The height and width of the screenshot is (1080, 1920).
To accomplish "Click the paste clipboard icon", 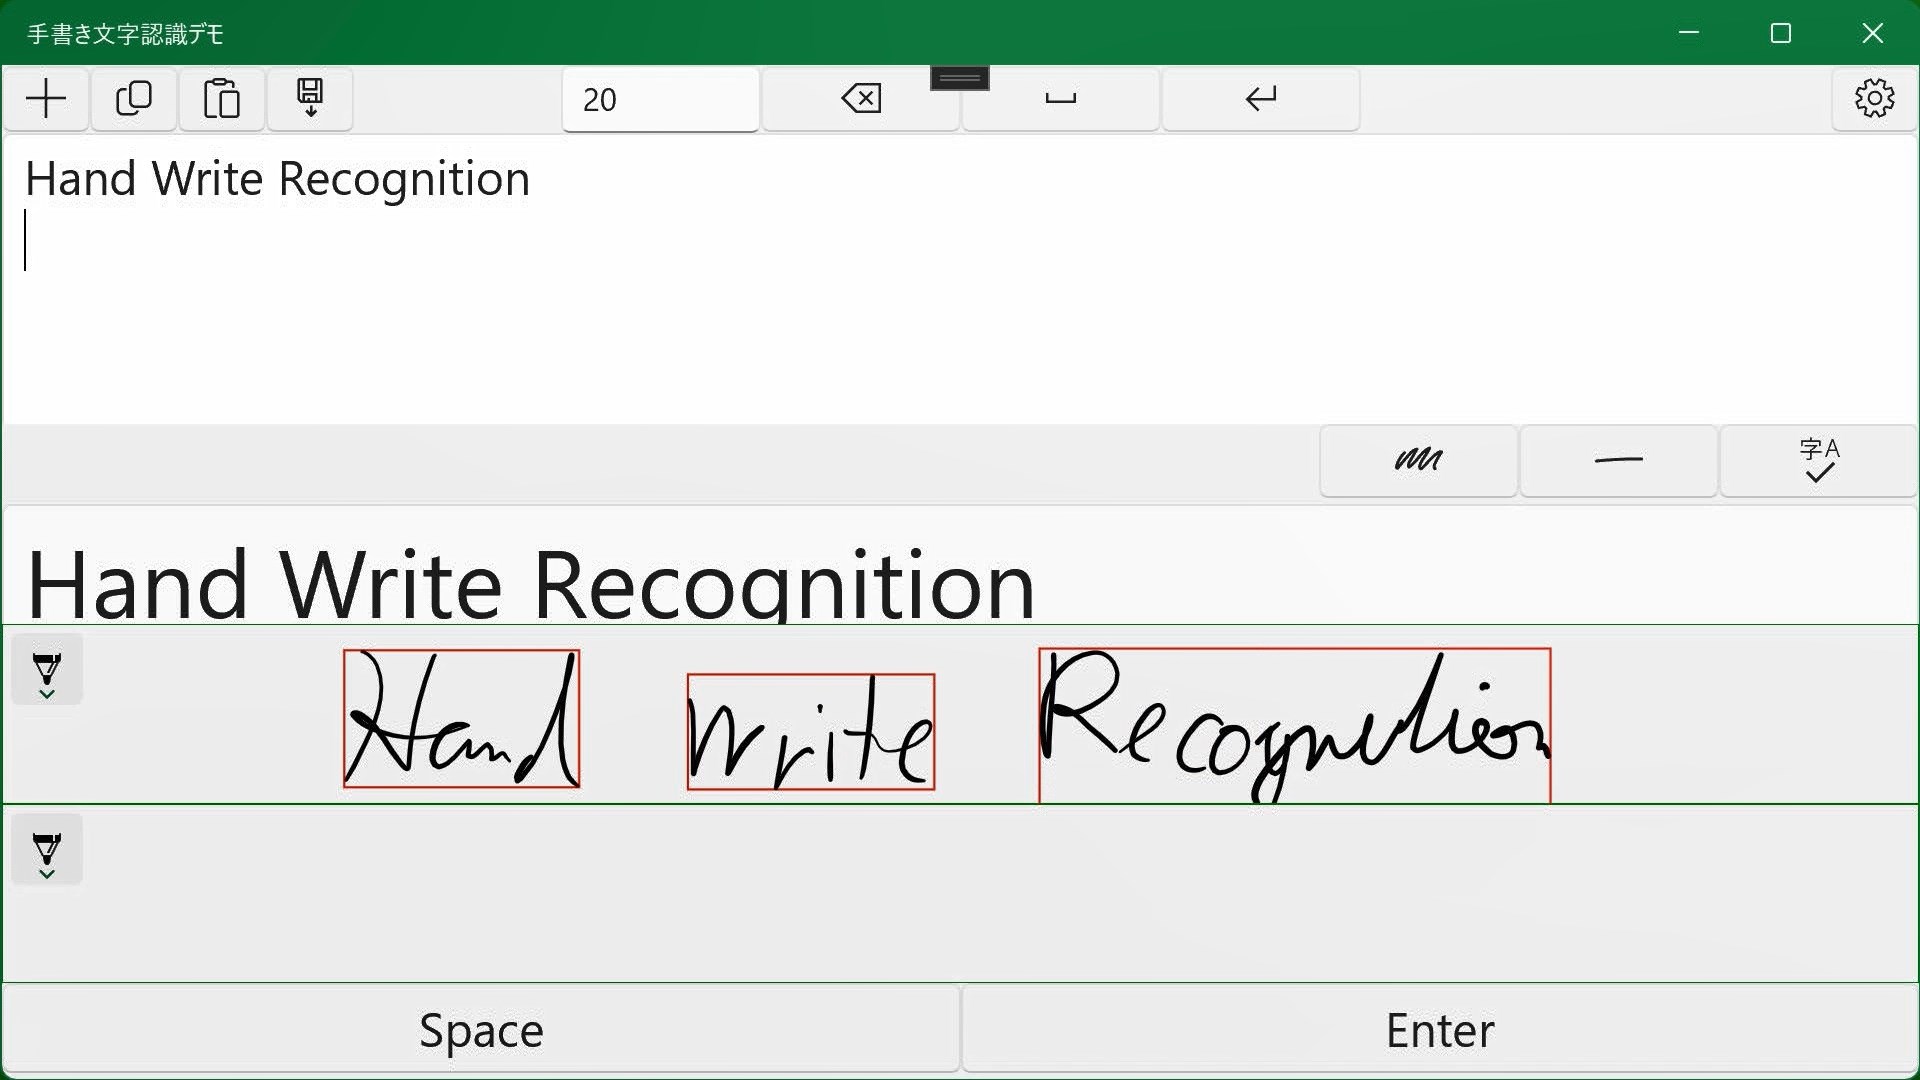I will (221, 99).
